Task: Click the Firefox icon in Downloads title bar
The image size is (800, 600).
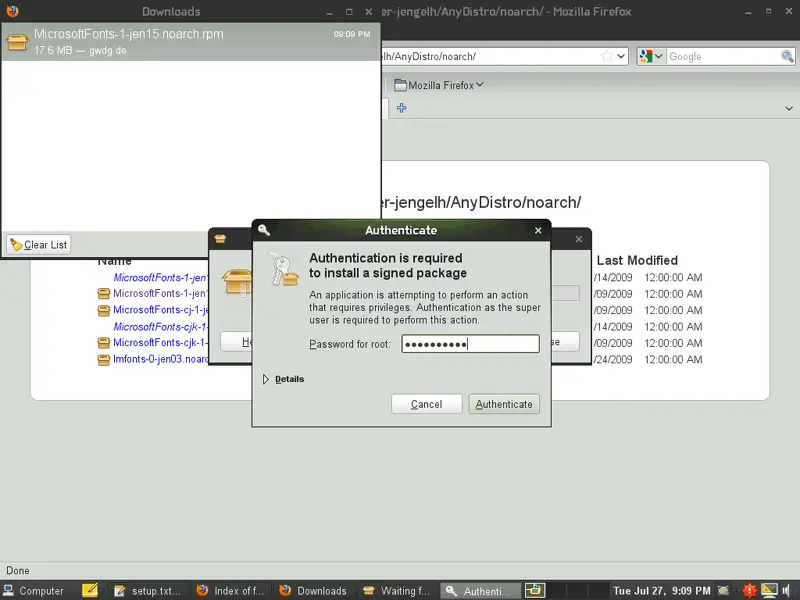Action: coord(12,11)
